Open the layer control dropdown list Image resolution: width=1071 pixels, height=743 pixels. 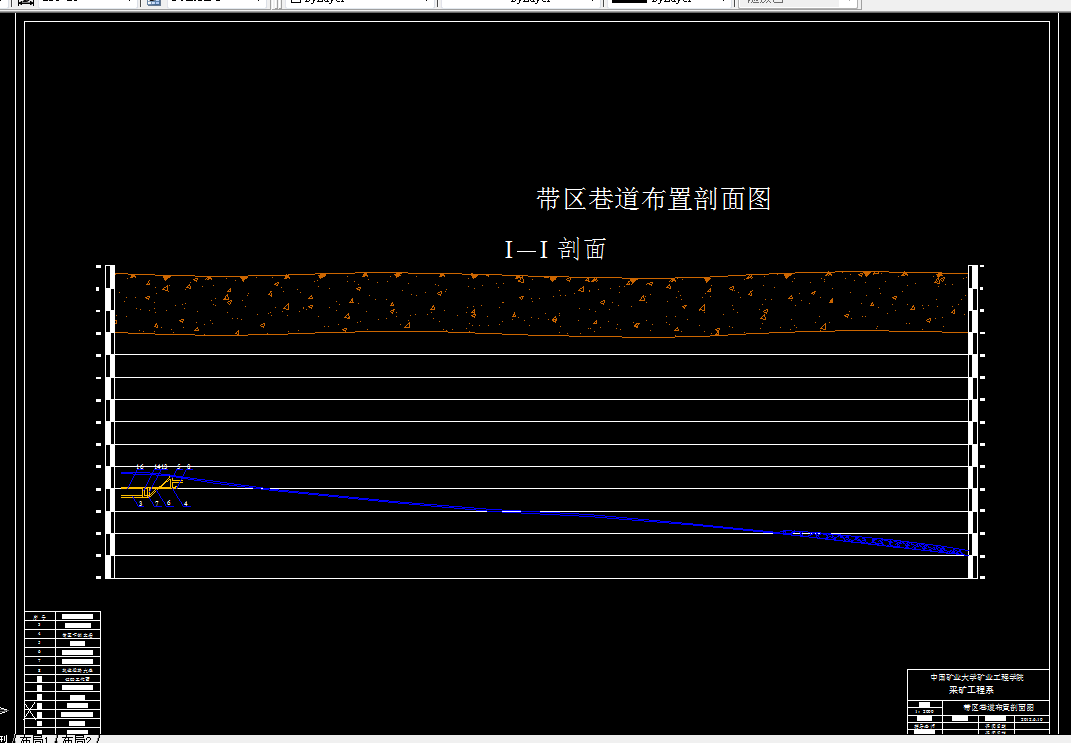[257, 3]
